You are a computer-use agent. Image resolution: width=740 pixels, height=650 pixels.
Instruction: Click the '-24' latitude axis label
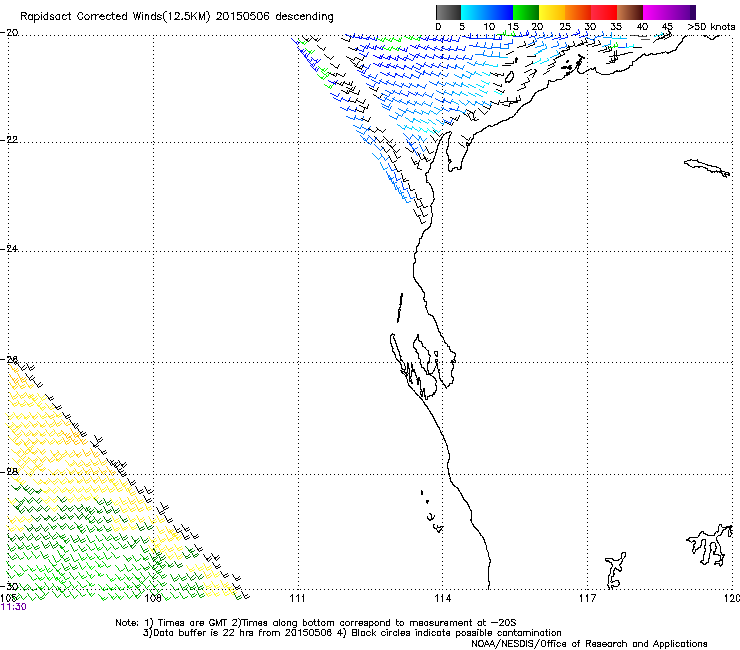pyautogui.click(x=9, y=248)
